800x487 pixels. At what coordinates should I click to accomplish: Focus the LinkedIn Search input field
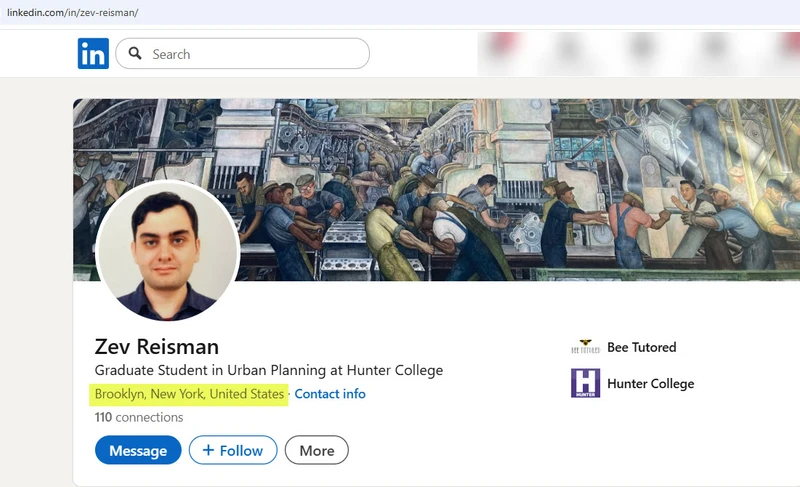click(x=255, y=54)
